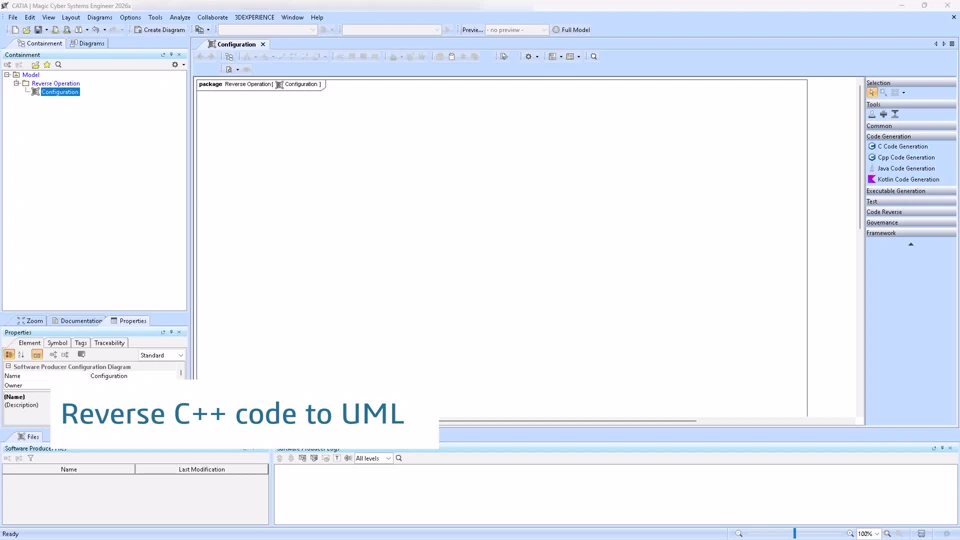Viewport: 960px width, 540px height.
Task: Switch to the Documentation tab
Action: pos(77,321)
